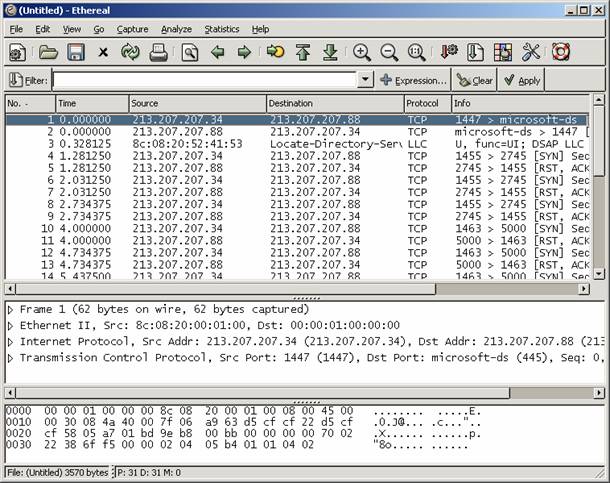The height and width of the screenshot is (483, 610).
Task: Click the Zoom out magnifier icon
Action: 389,52
